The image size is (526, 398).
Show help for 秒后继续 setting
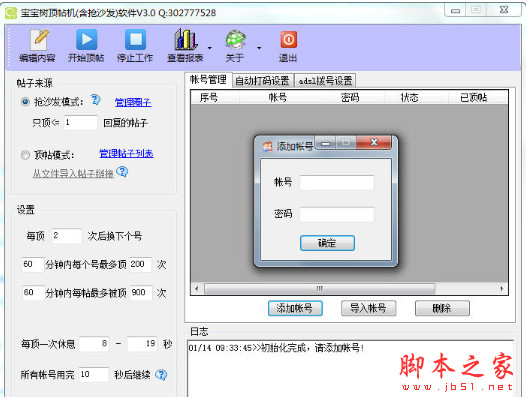161,375
